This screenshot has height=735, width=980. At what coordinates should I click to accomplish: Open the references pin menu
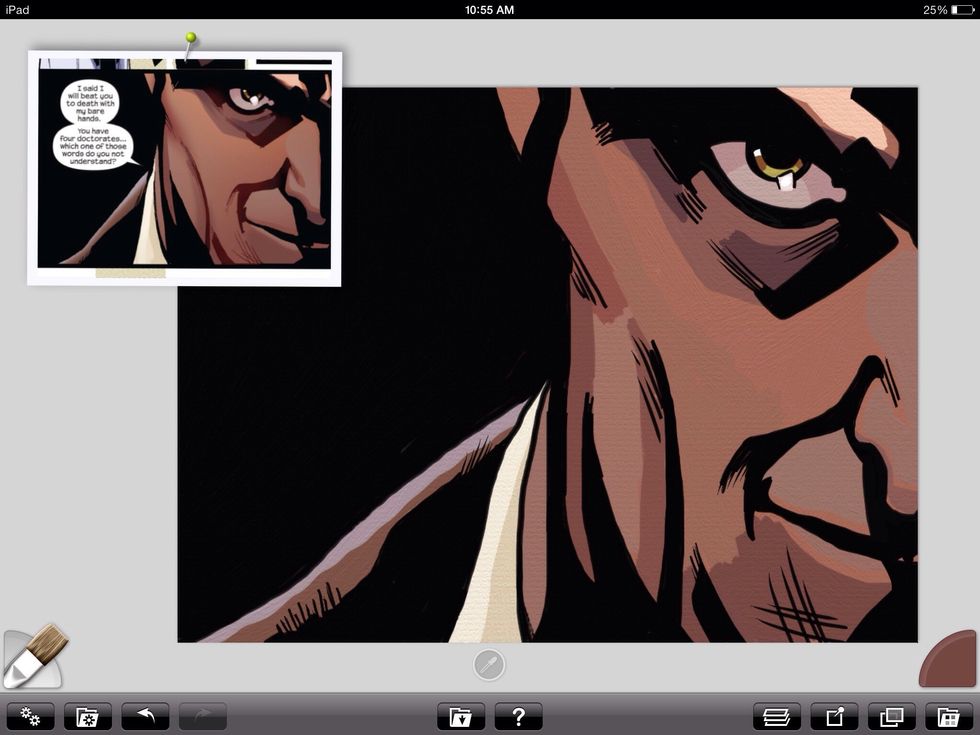(x=834, y=716)
